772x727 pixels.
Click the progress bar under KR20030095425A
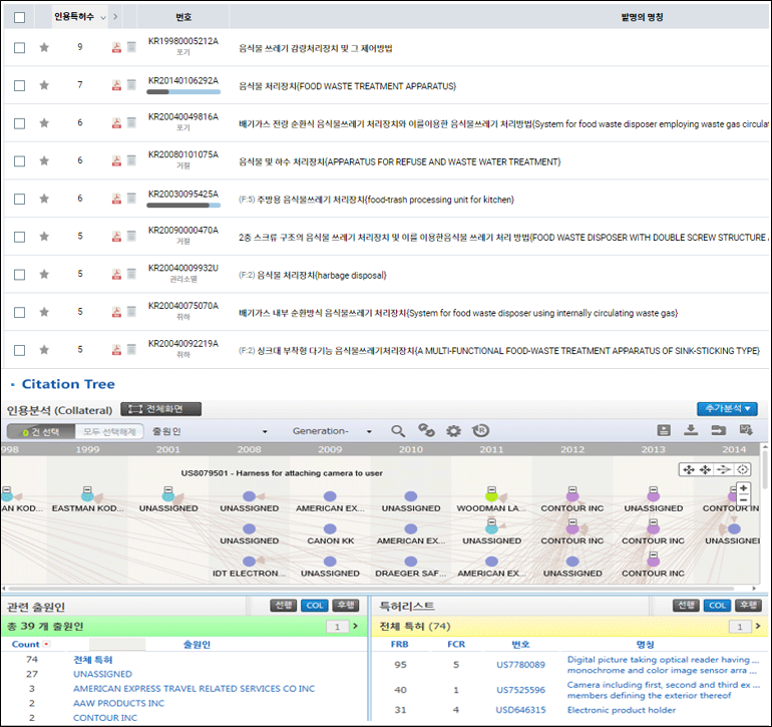[183, 205]
